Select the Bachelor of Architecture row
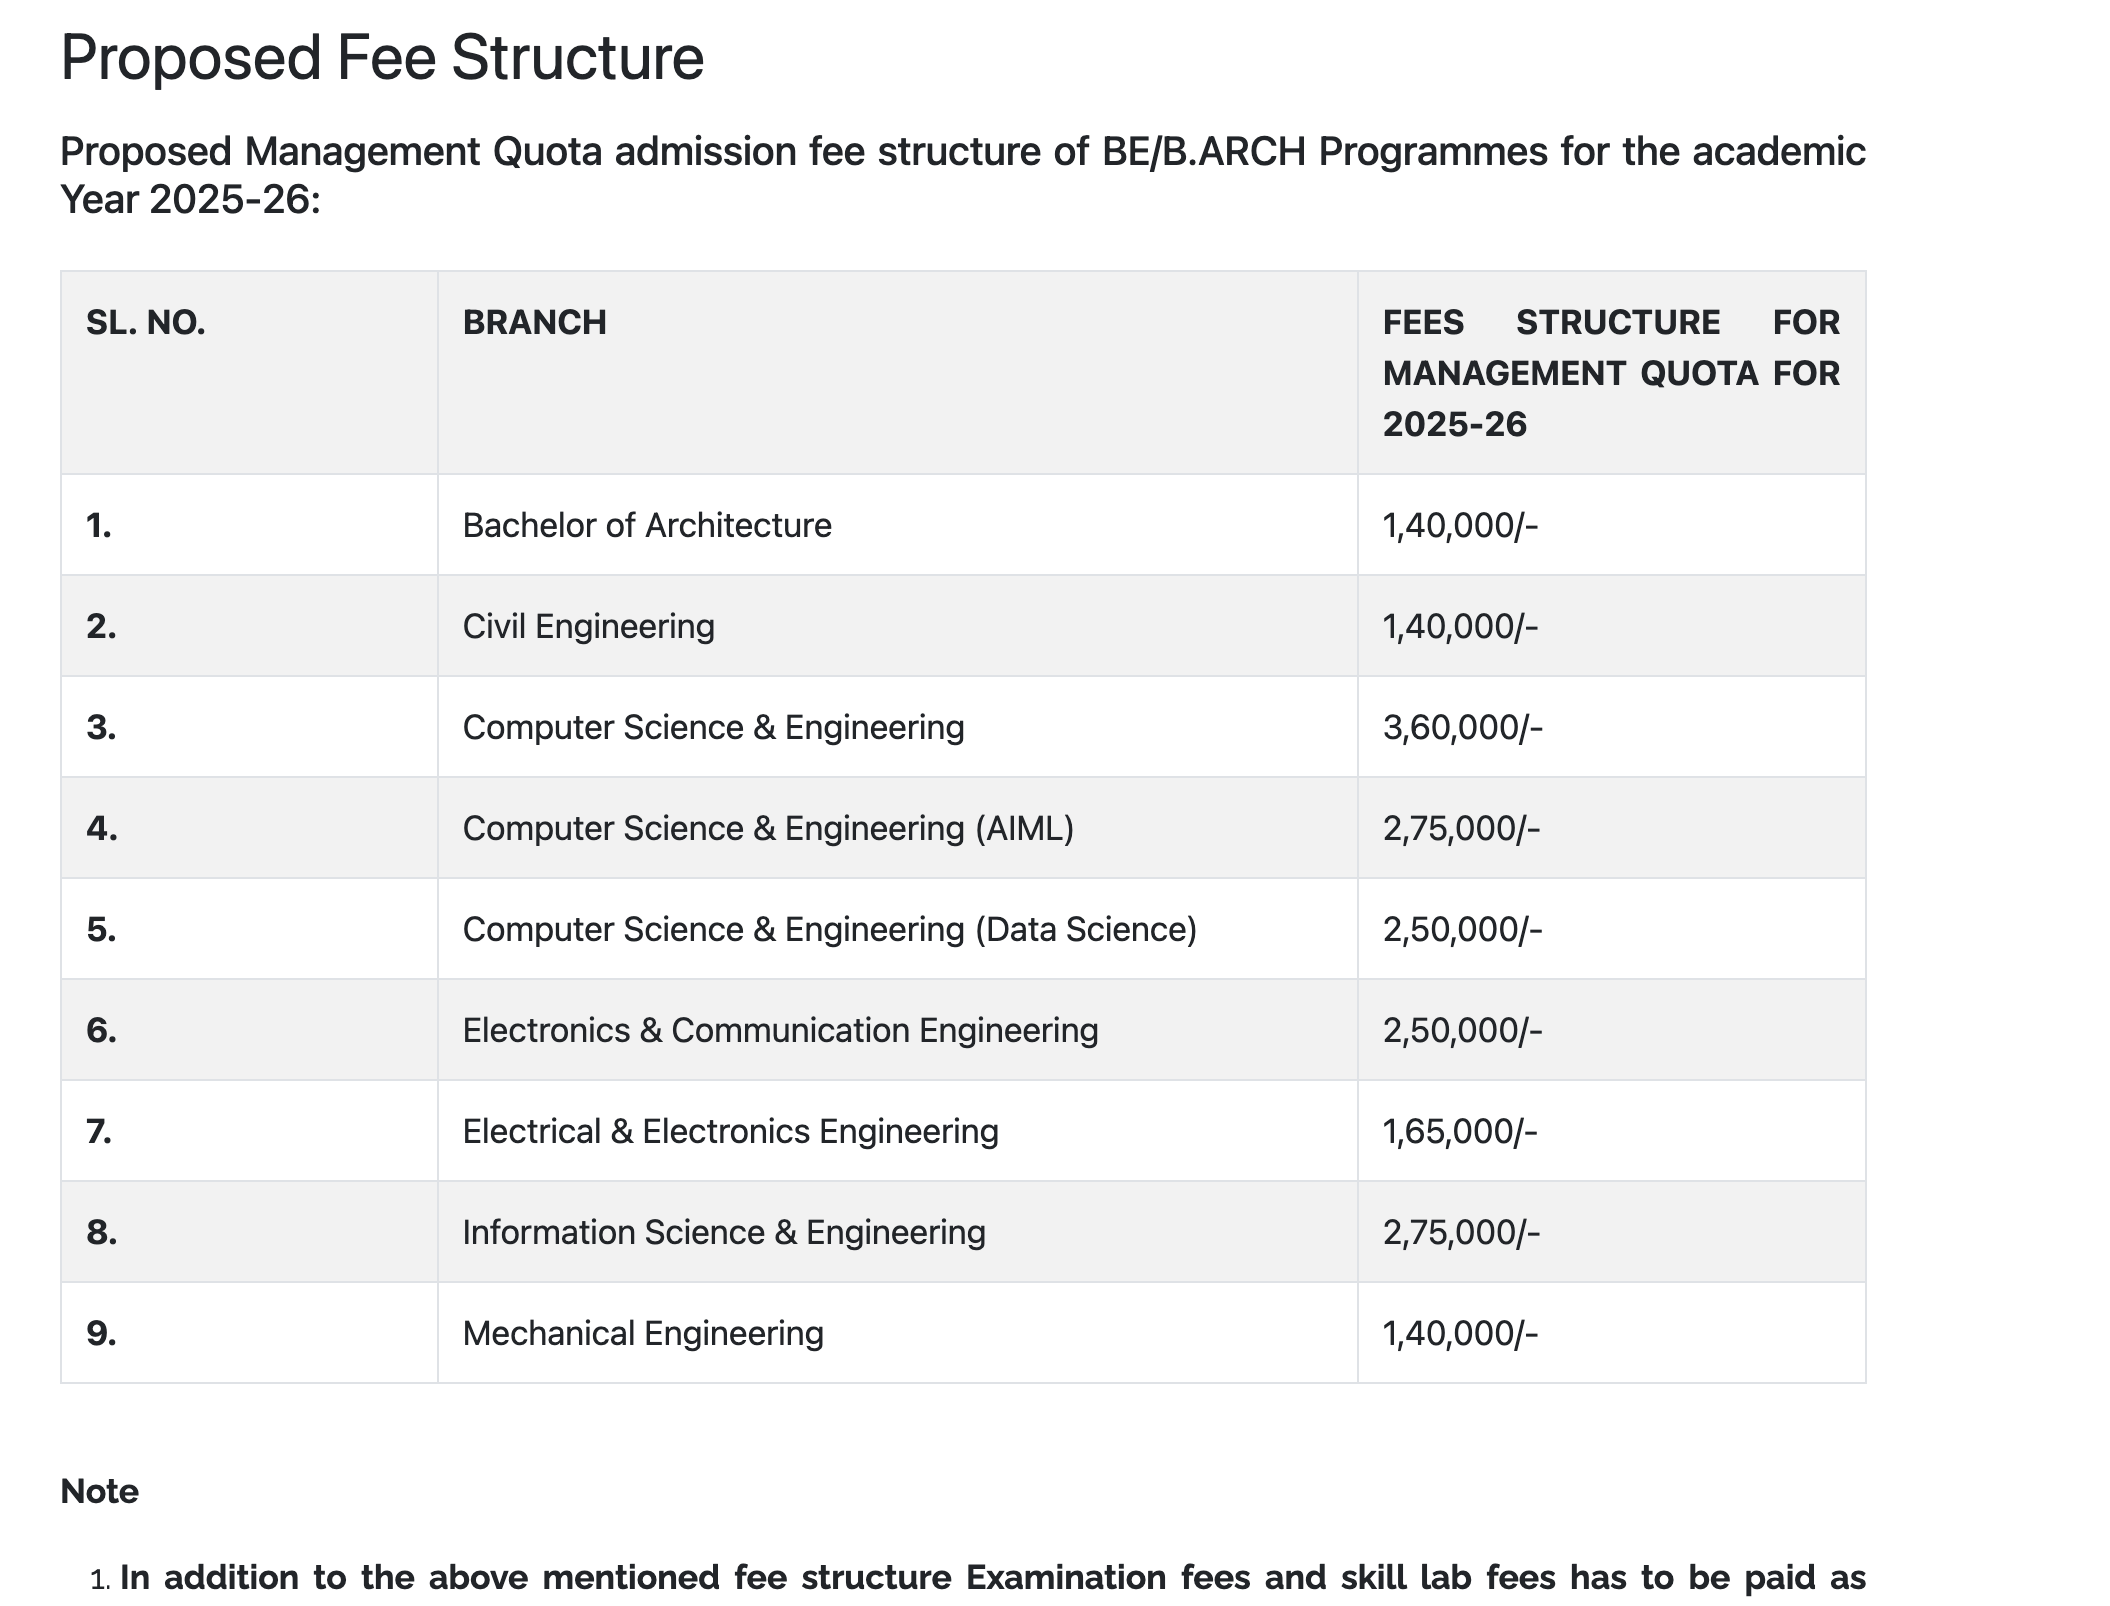The height and width of the screenshot is (1606, 2110). [x=963, y=525]
